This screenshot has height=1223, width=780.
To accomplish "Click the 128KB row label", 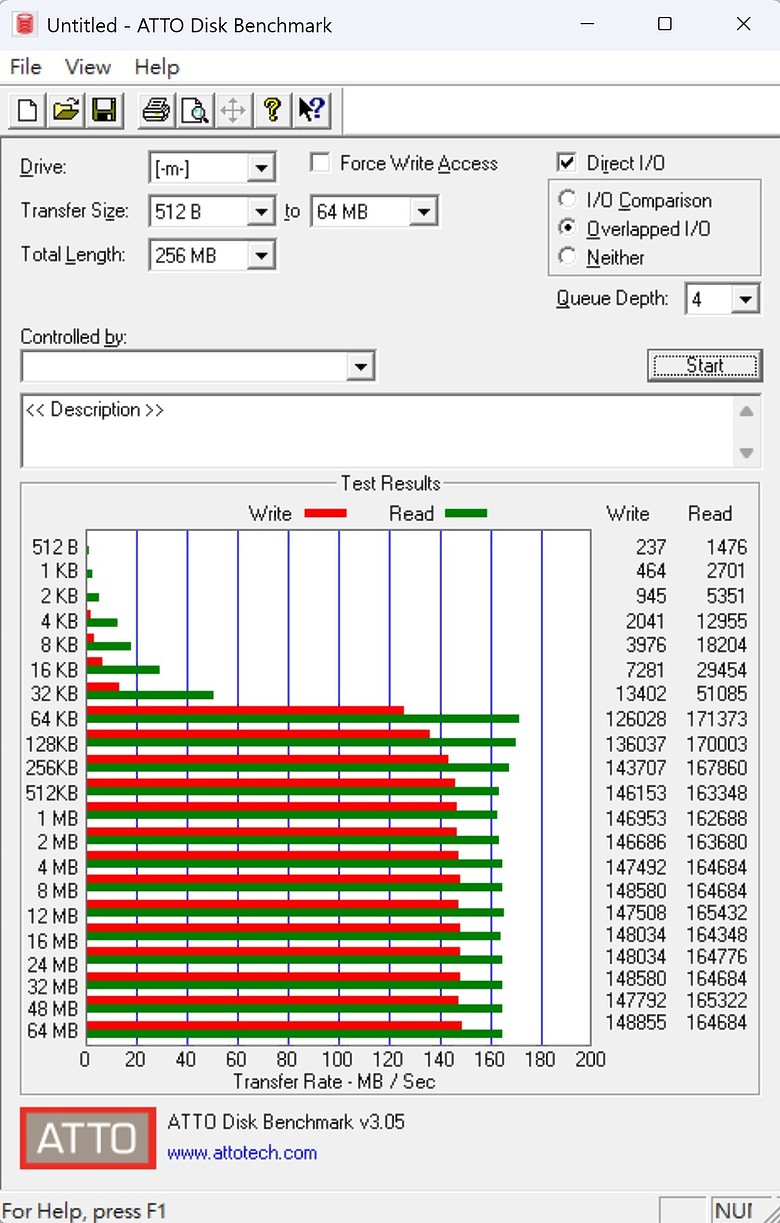I will pos(53,743).
